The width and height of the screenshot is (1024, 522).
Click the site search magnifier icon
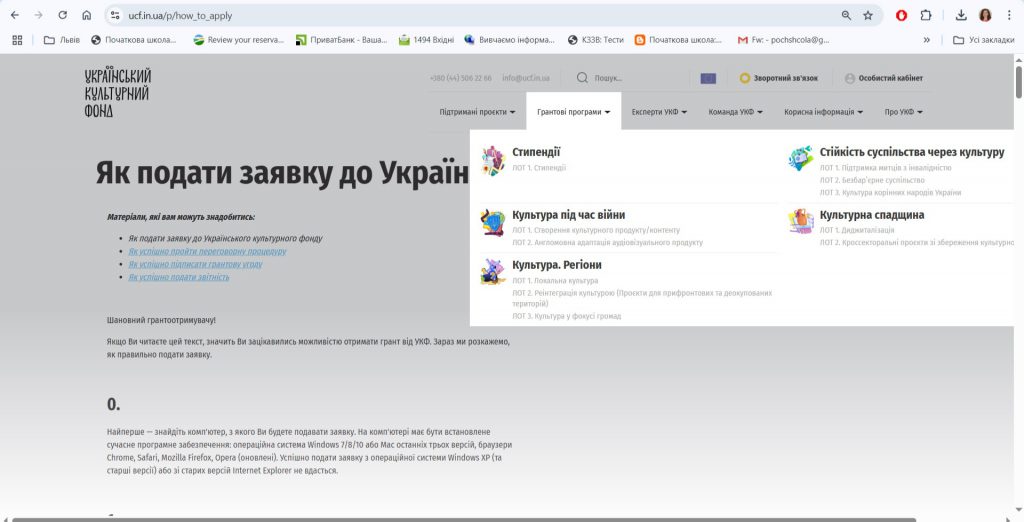[x=582, y=78]
